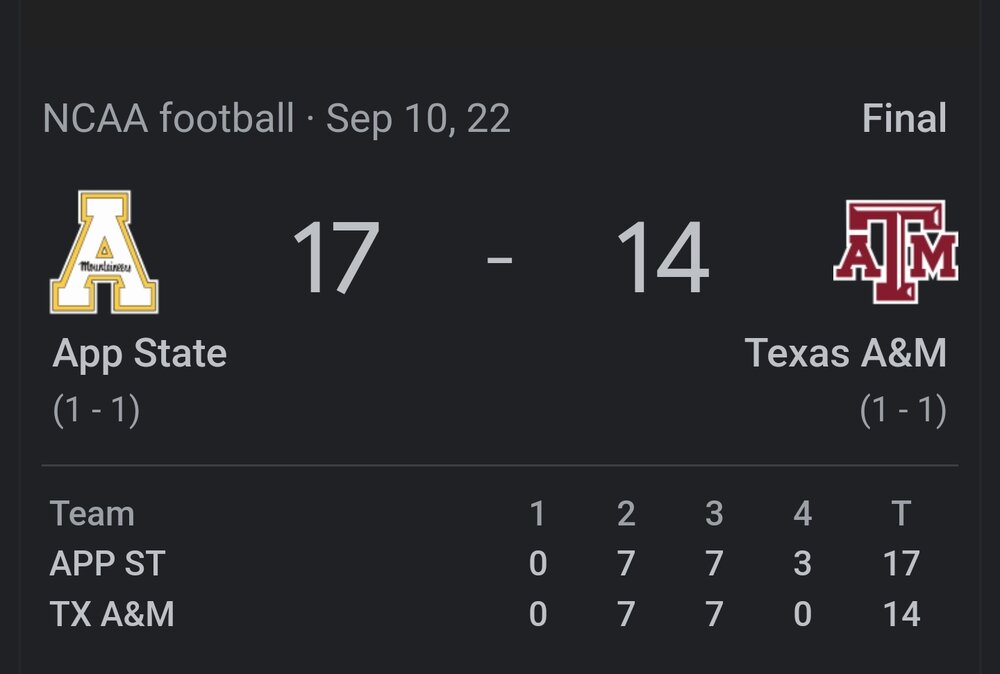Click APP ST's fourth quarter score of 3
This screenshot has height=674, width=1000.
pos(802,564)
